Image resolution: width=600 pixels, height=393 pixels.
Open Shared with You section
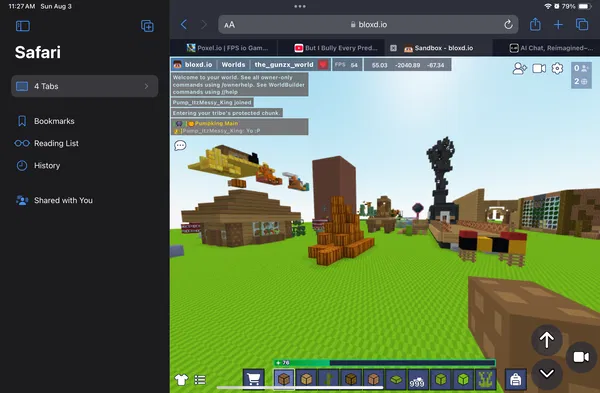pyautogui.click(x=54, y=200)
